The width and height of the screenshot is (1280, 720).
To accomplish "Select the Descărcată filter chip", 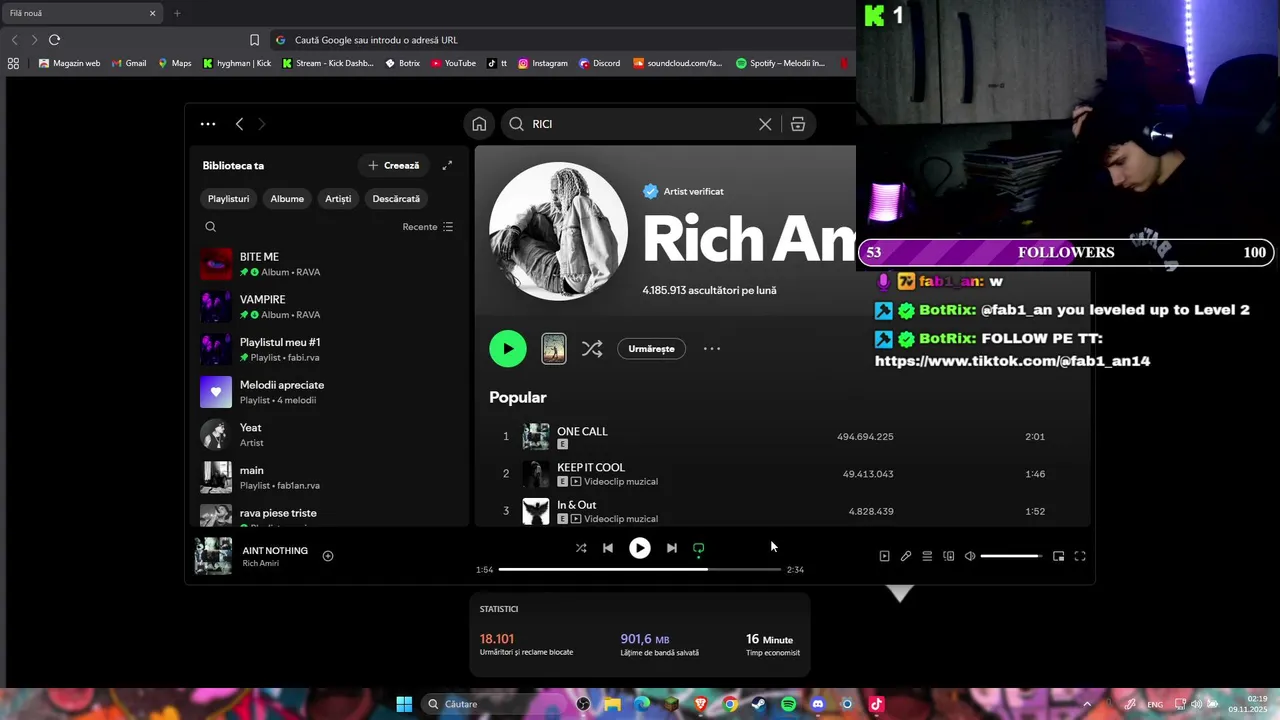I will pyautogui.click(x=396, y=199).
